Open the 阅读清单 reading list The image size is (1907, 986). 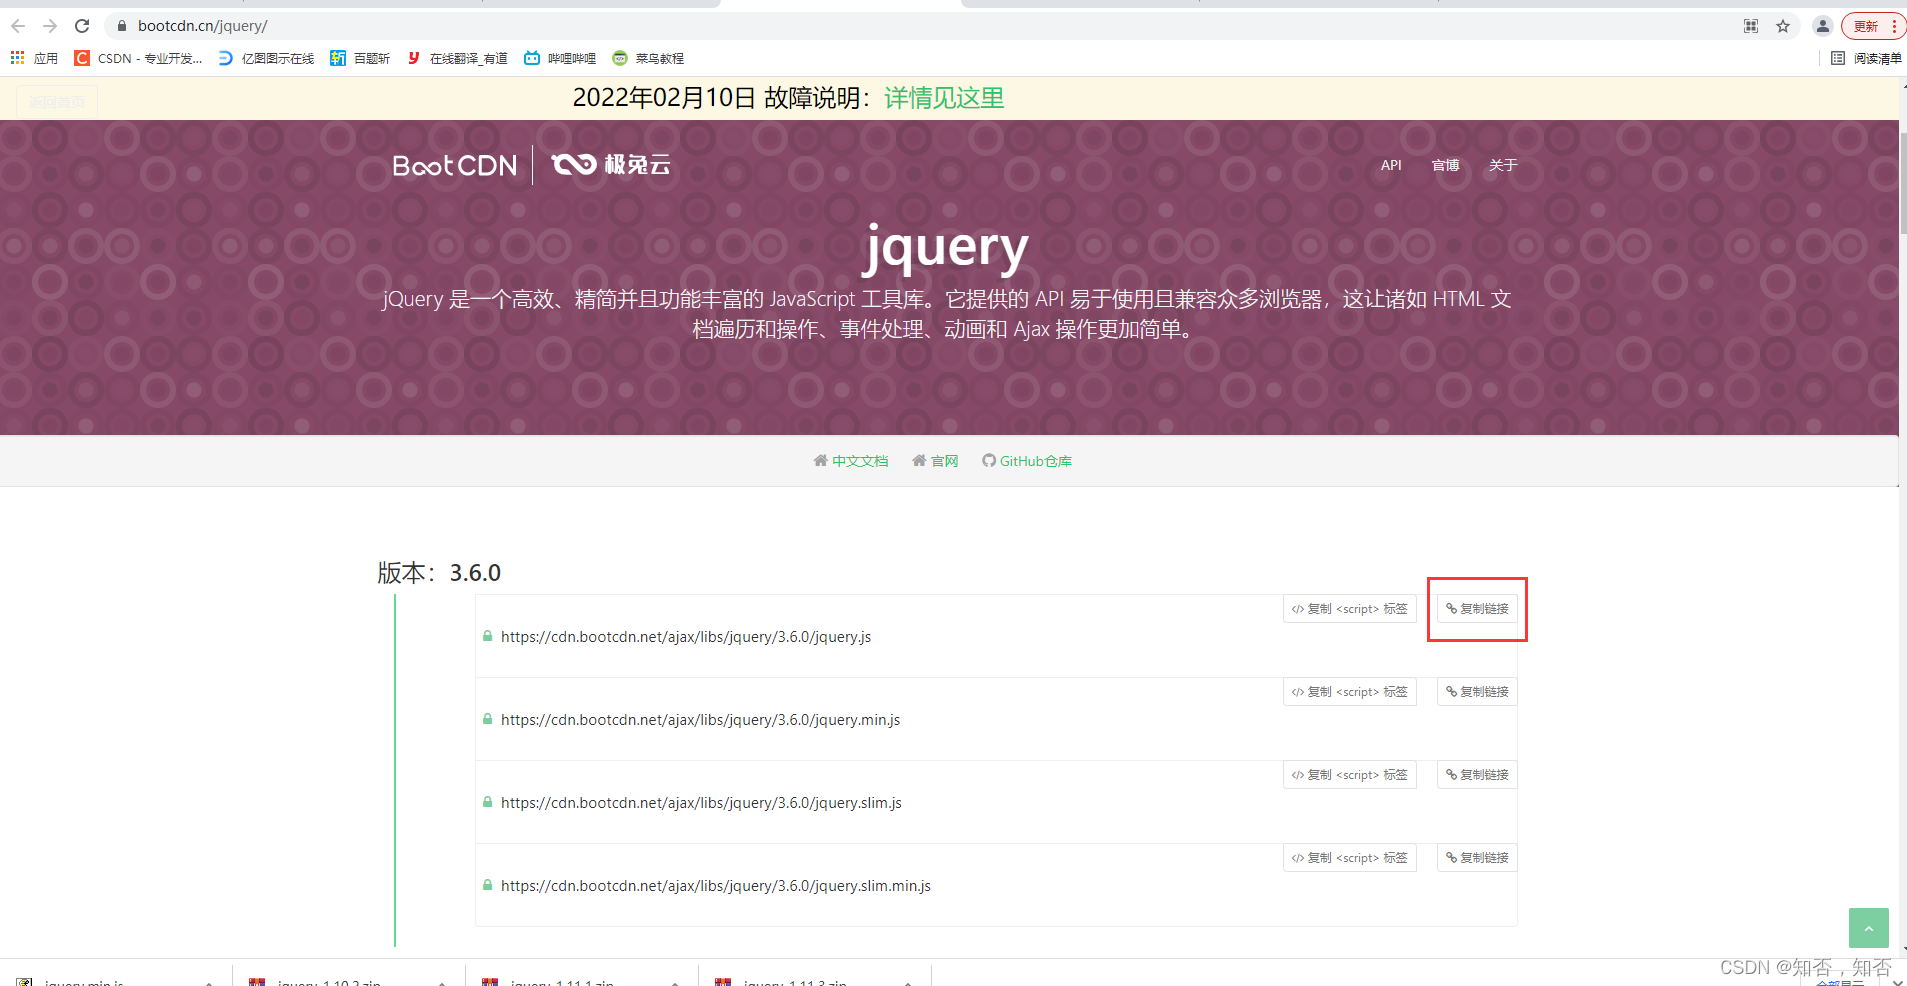pos(1866,58)
